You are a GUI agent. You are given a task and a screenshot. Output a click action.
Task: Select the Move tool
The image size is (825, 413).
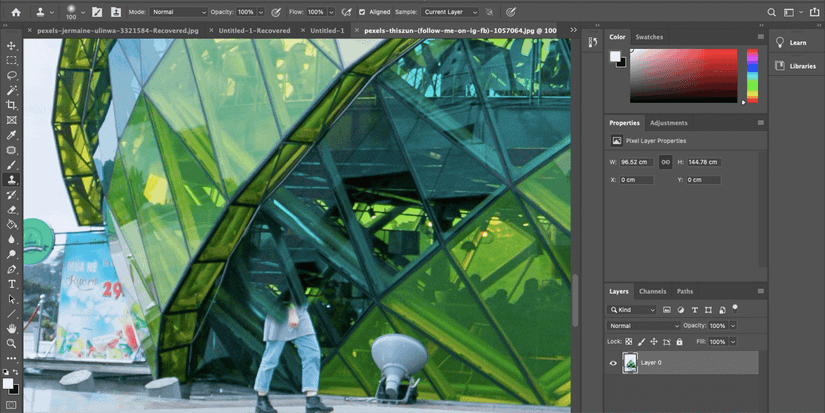coord(12,45)
